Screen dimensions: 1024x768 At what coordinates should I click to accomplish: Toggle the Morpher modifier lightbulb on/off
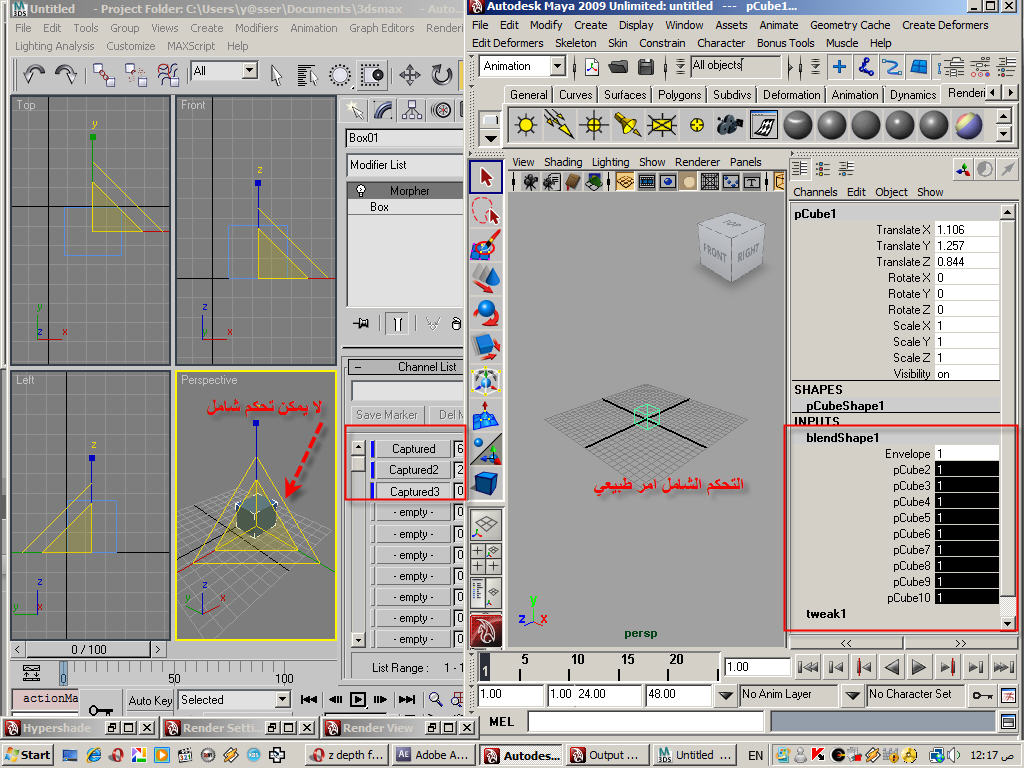coord(360,191)
